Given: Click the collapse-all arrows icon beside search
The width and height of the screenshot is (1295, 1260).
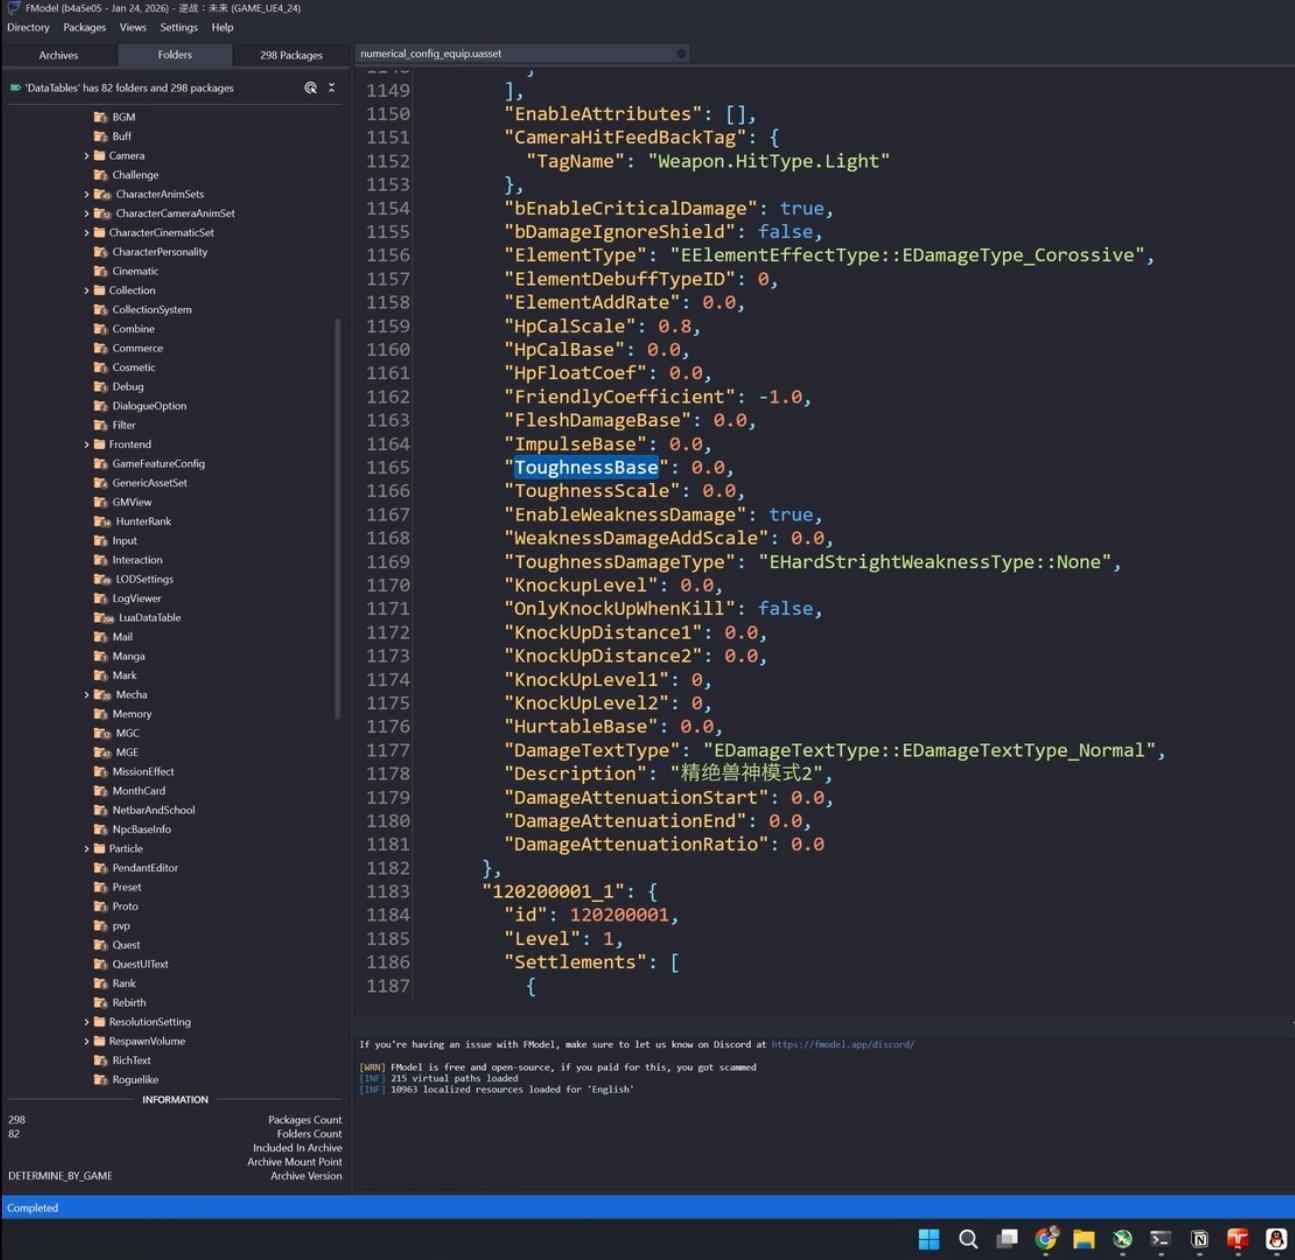Looking at the screenshot, I should coord(332,88).
